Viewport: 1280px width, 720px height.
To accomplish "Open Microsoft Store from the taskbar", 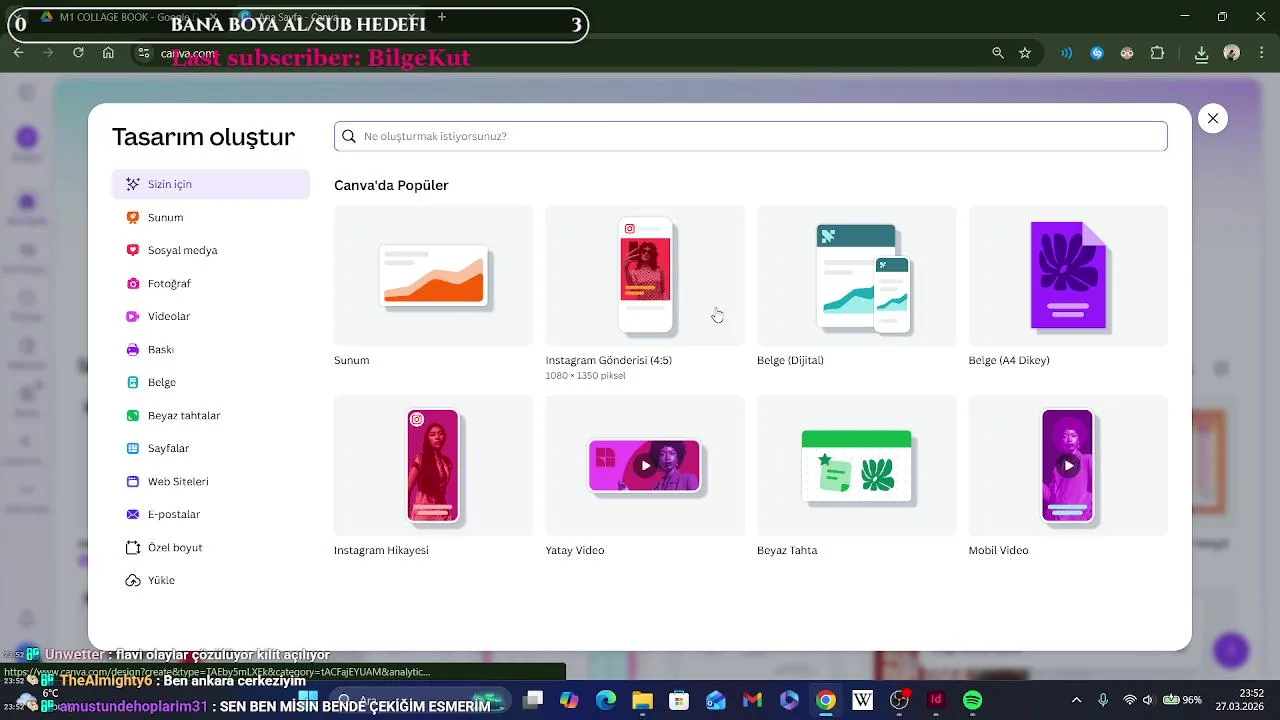I will [x=679, y=700].
